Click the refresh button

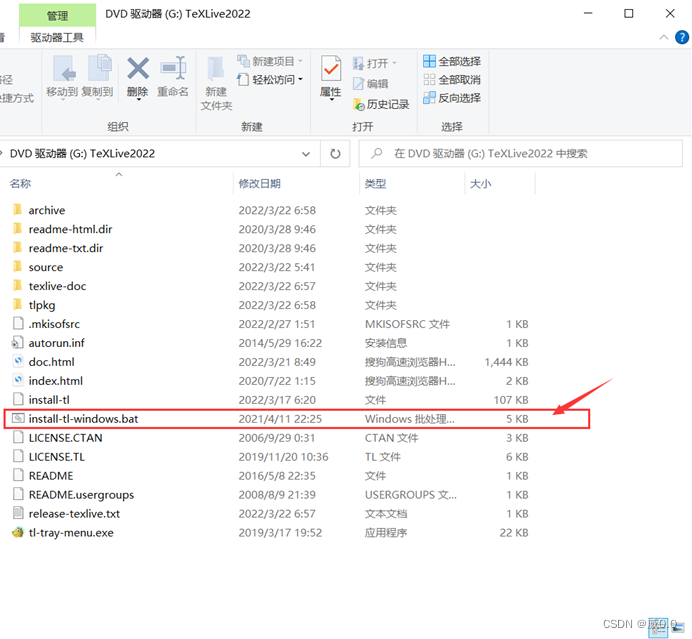(x=335, y=154)
